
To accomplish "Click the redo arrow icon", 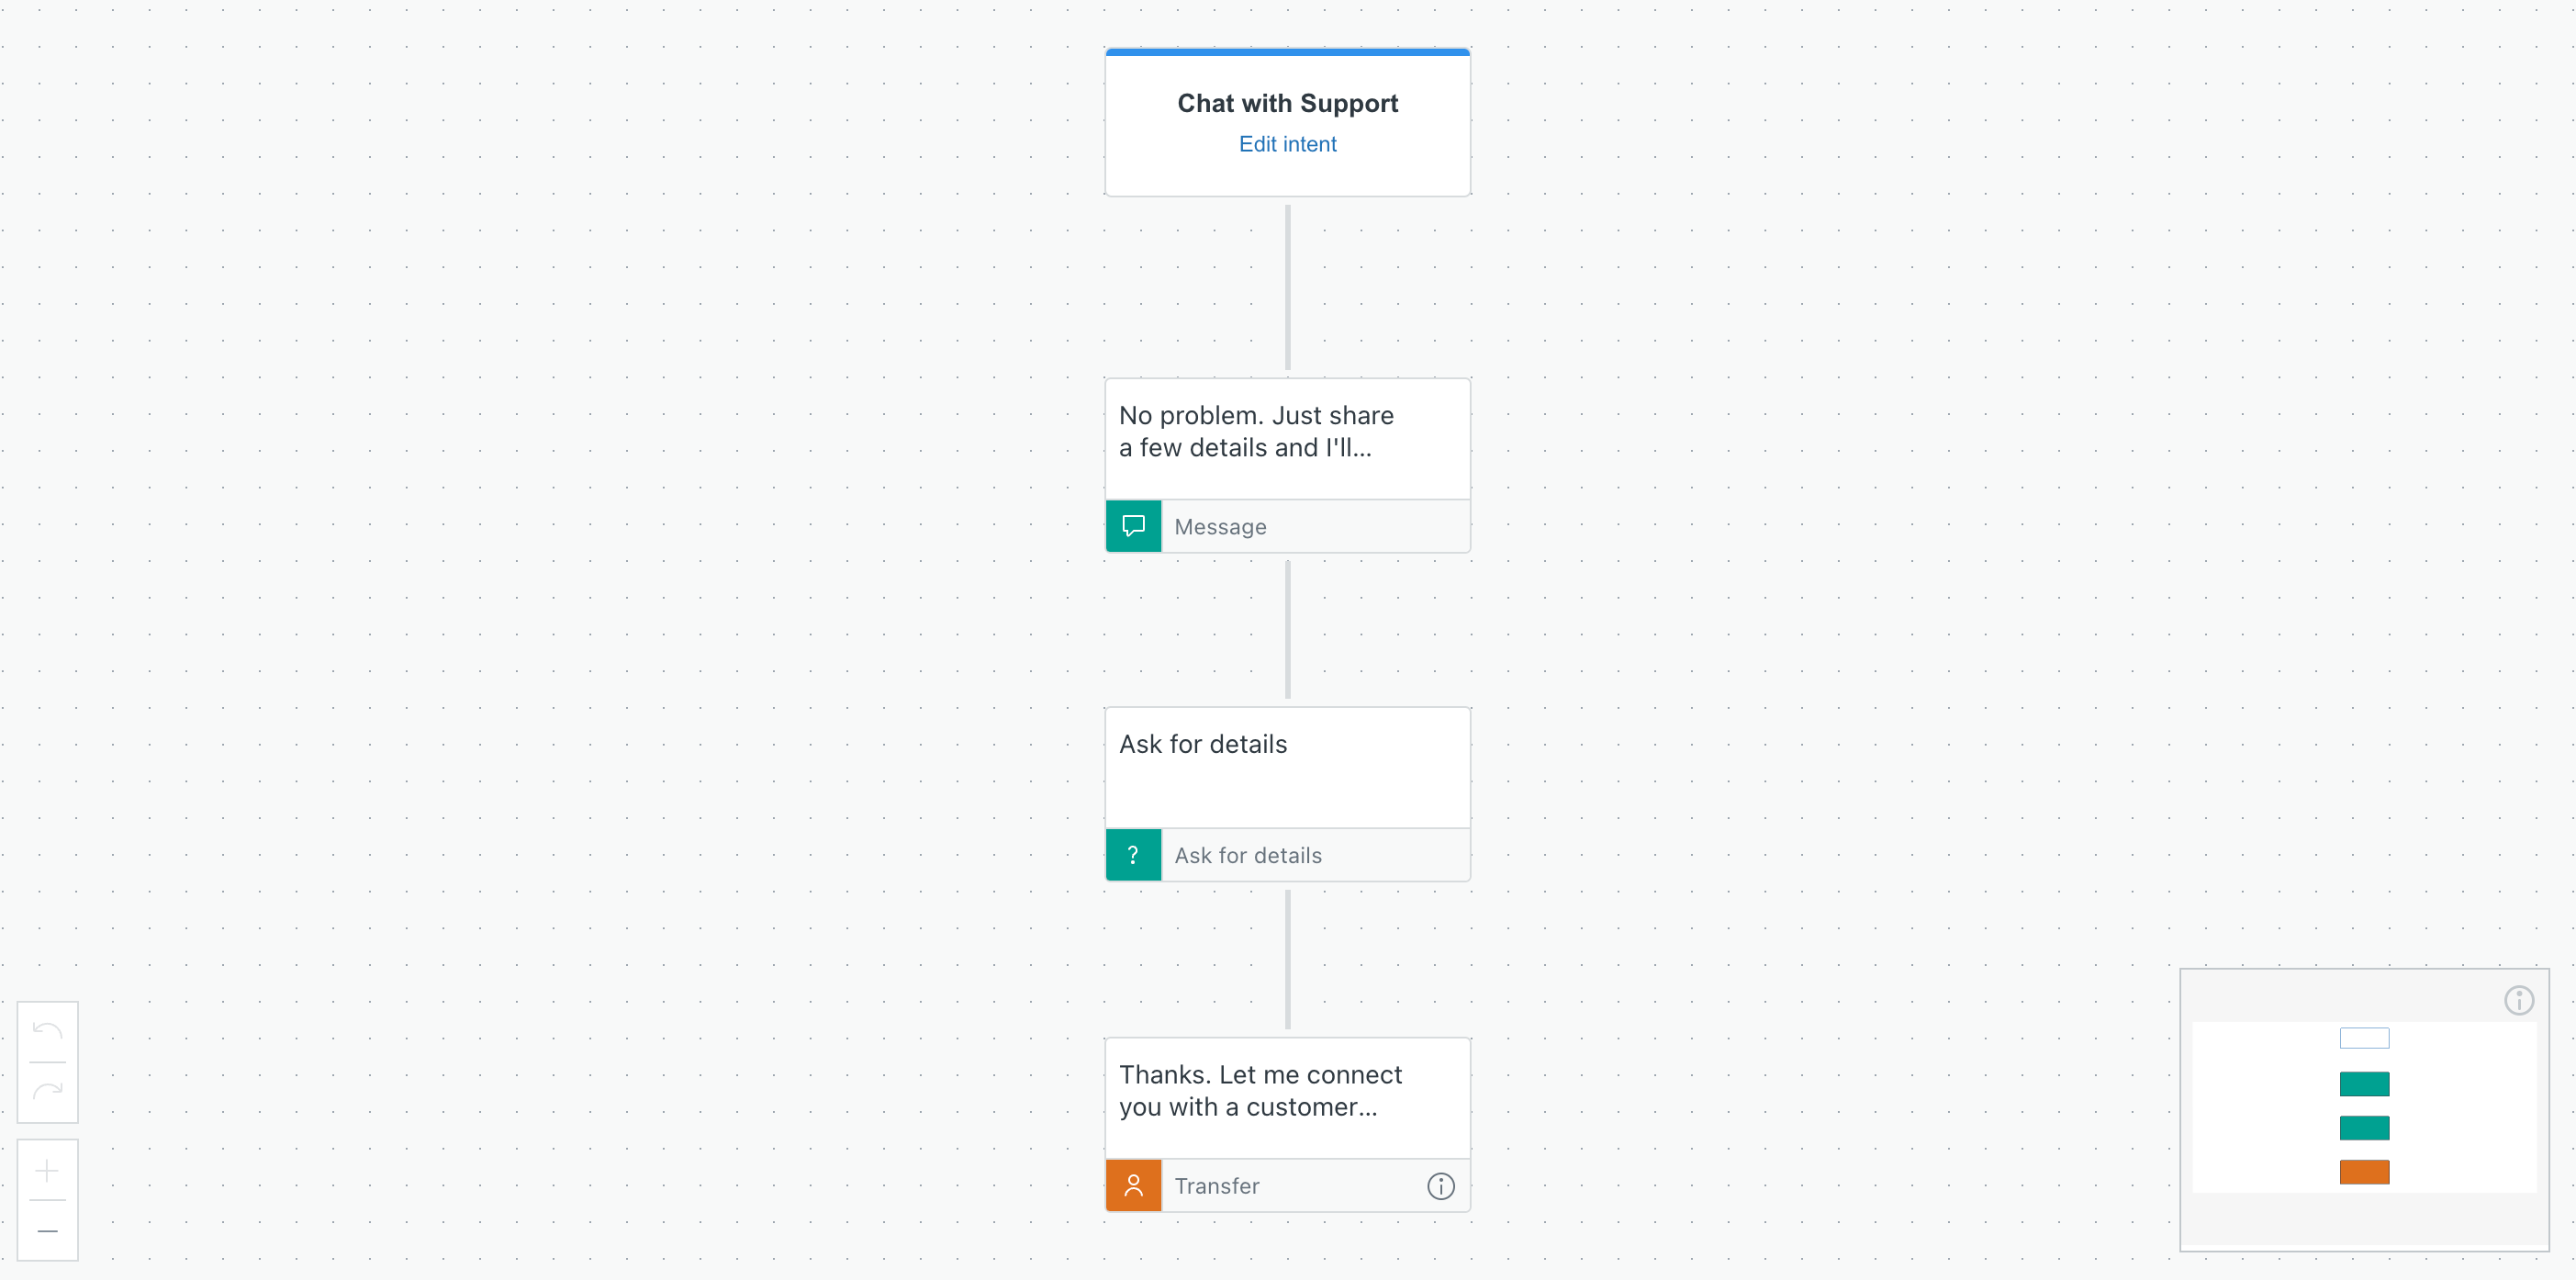I will point(47,1091).
